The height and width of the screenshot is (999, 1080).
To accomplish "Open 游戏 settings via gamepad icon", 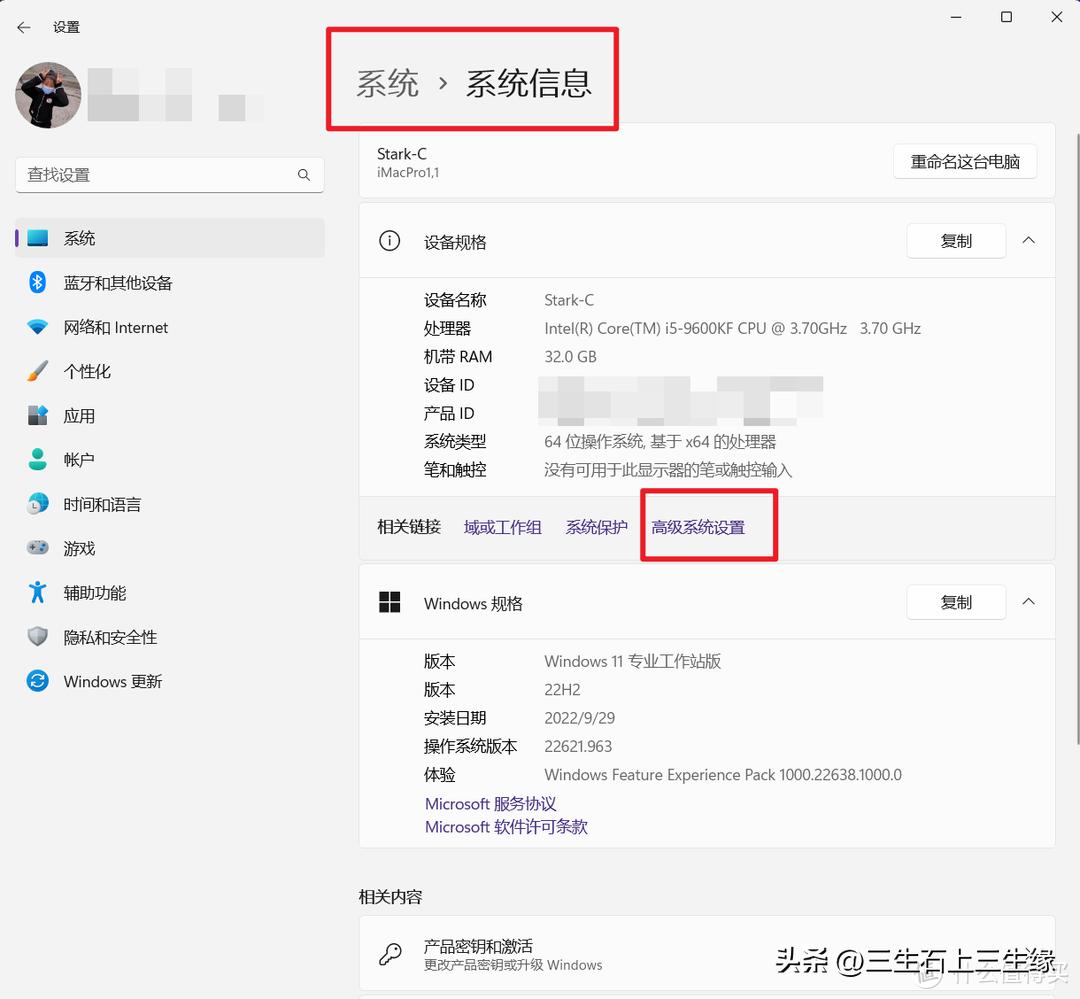I will point(36,548).
